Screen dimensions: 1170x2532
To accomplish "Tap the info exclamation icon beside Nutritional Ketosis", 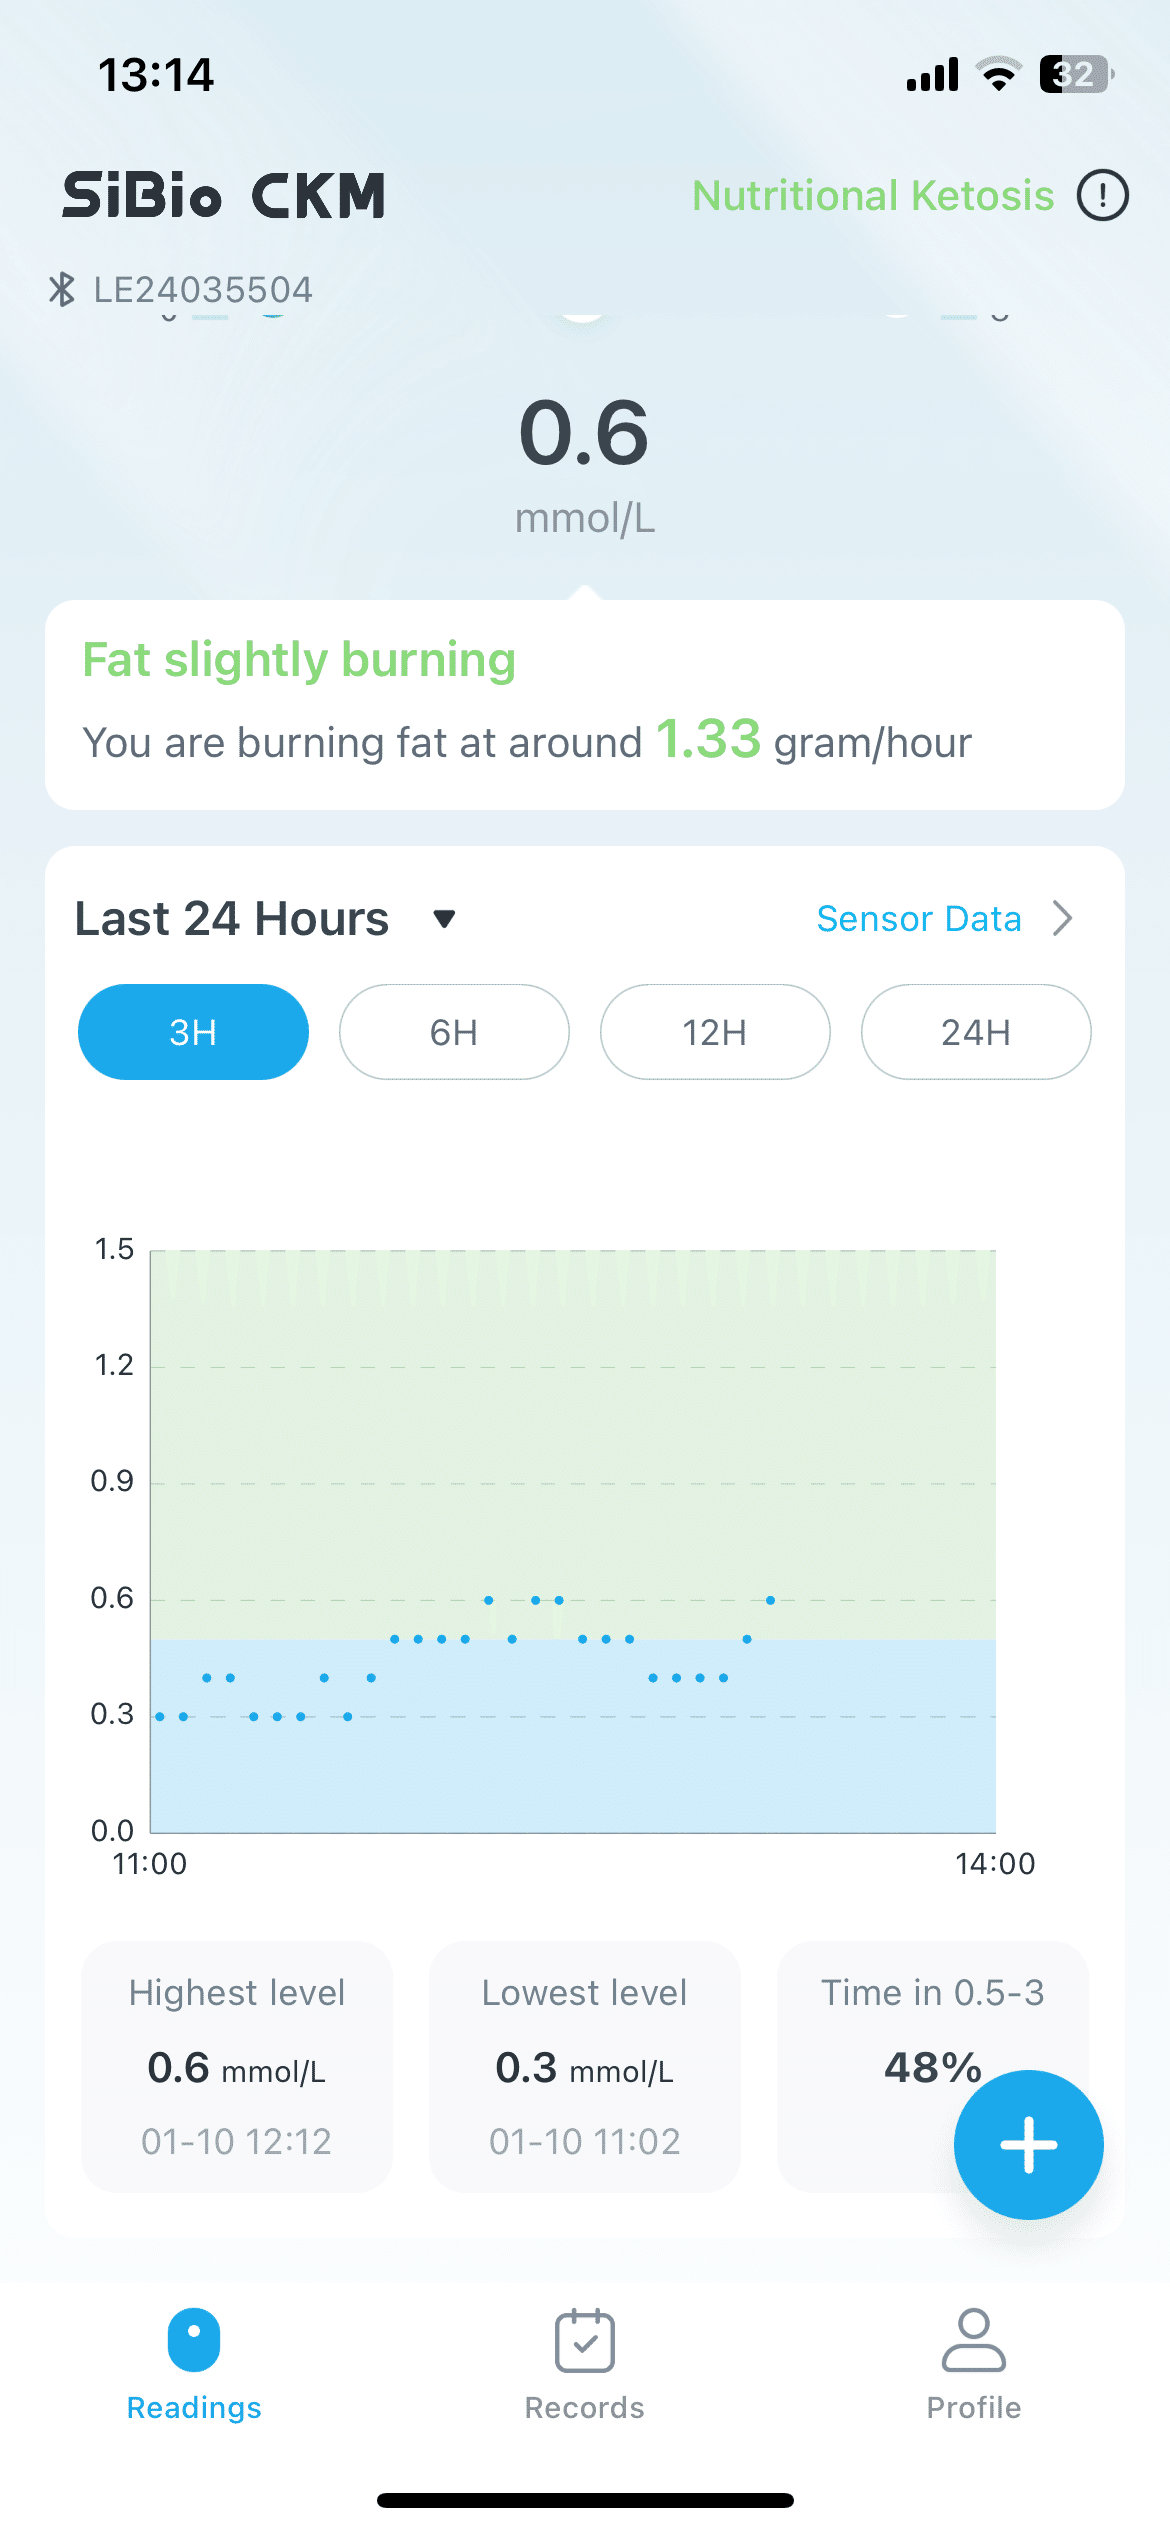I will pyautogui.click(x=1102, y=195).
